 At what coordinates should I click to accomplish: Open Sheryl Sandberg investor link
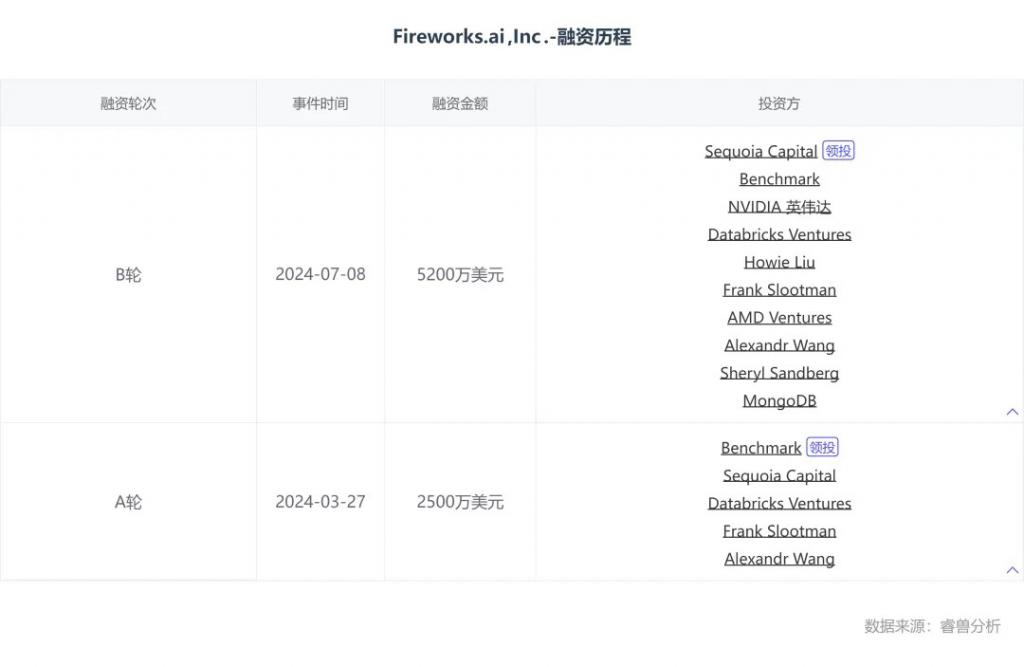[779, 373]
